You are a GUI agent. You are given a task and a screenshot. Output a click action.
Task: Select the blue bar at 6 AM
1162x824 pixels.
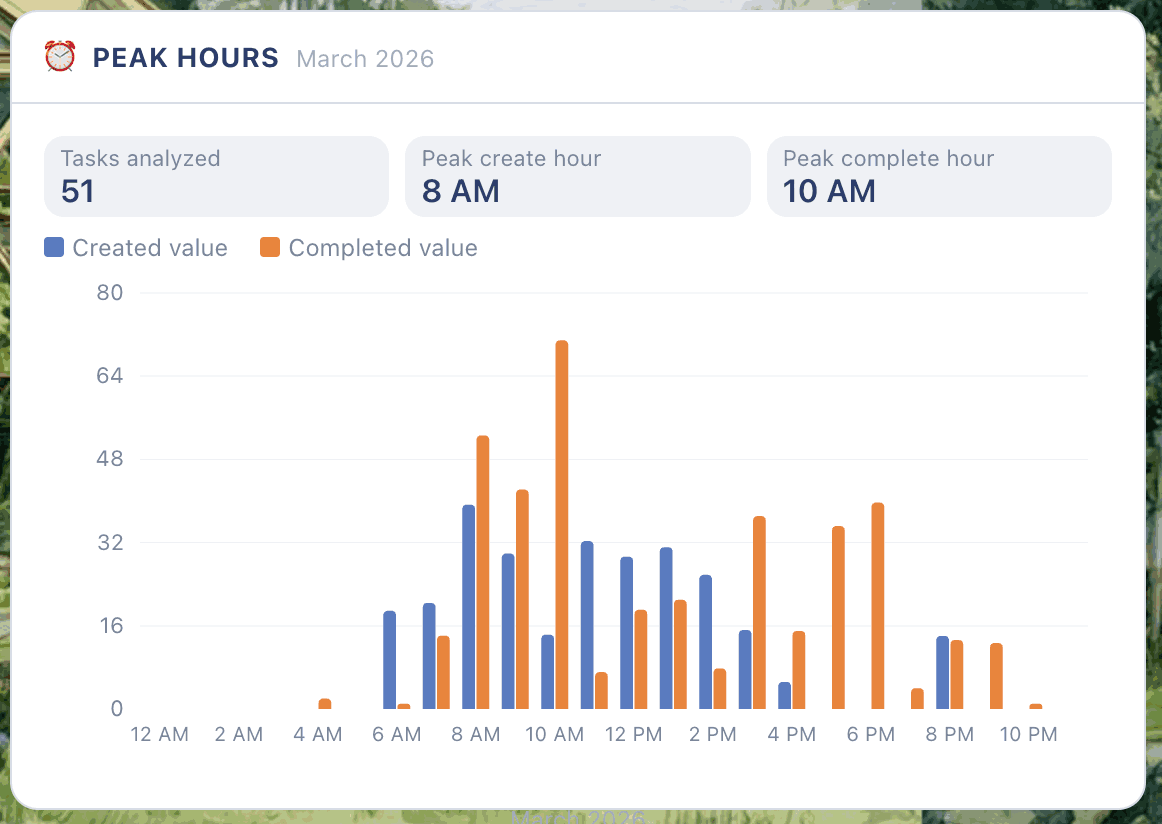(390, 660)
